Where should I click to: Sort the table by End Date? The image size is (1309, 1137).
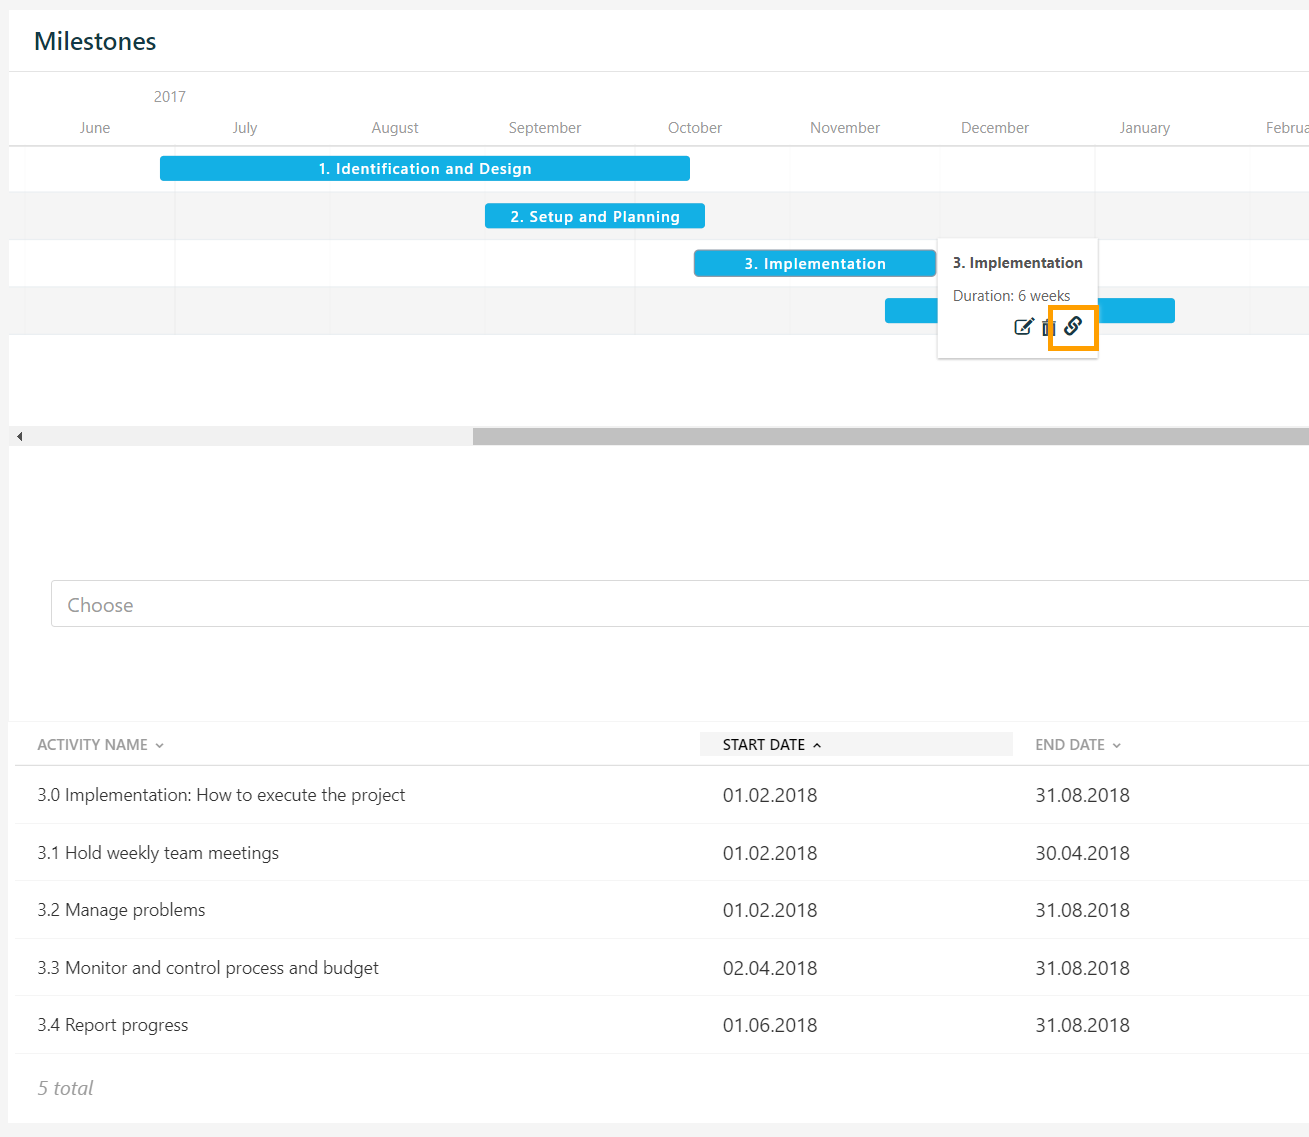point(1078,745)
